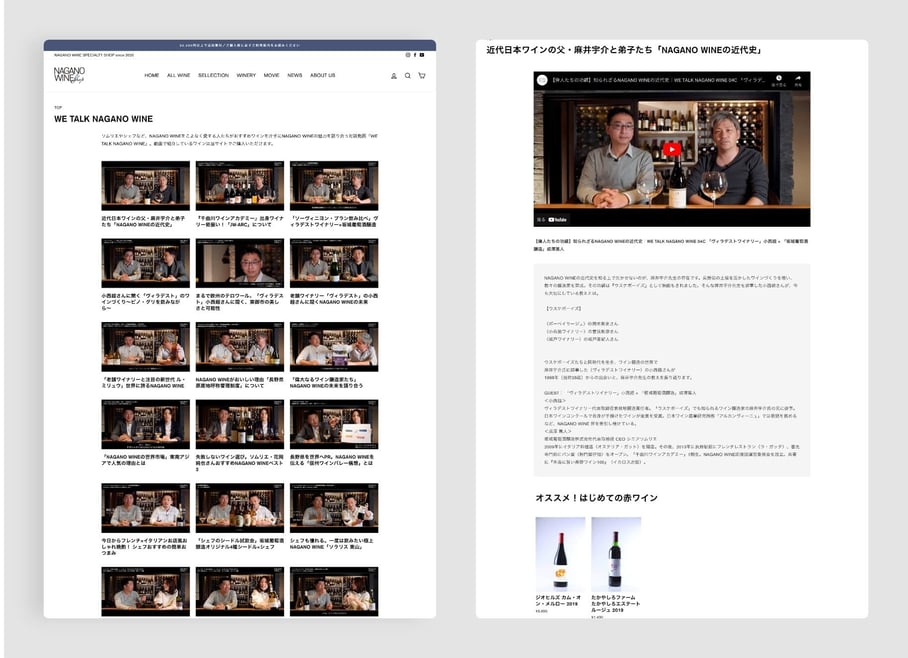The width and height of the screenshot is (908, 658).
Task: Click the Watch later clock icon on video
Action: click(x=779, y=80)
